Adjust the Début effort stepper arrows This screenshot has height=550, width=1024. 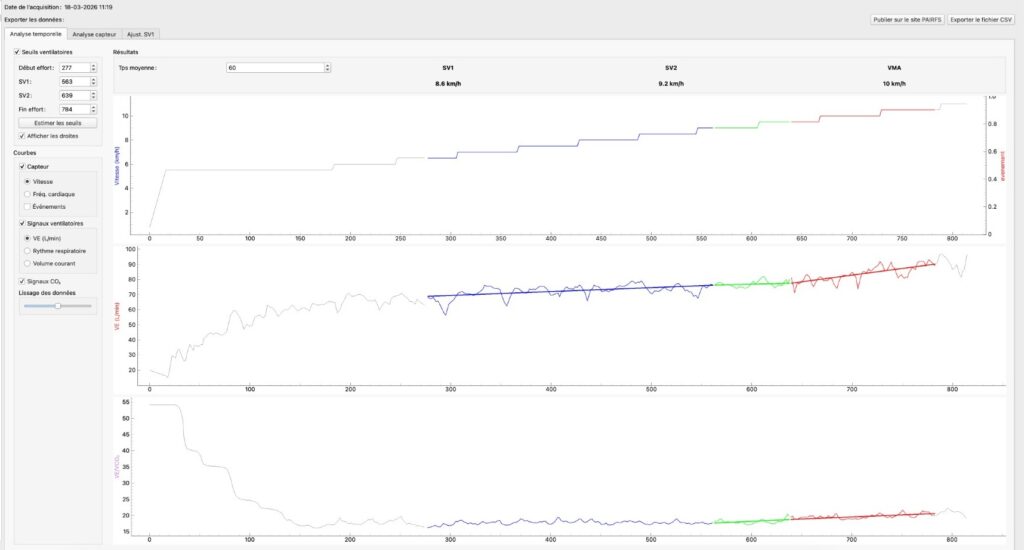93,68
